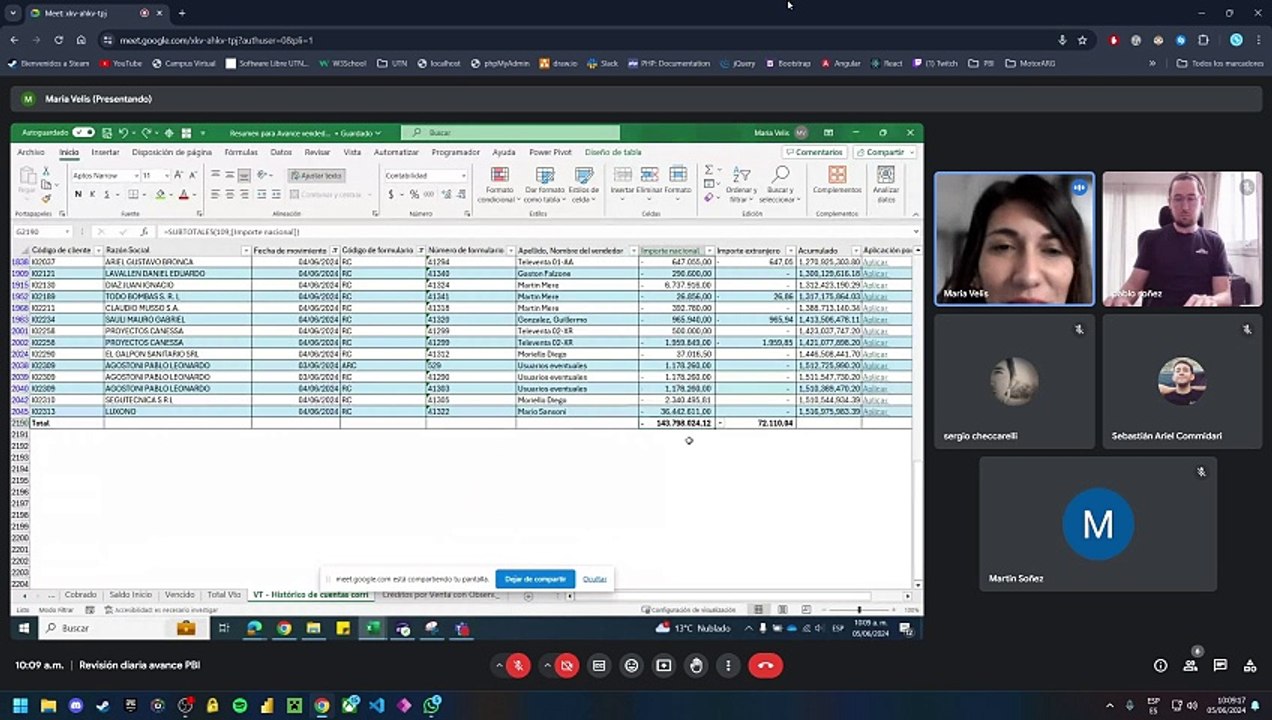Open the Archivo ribbon tab
The width and height of the screenshot is (1272, 720).
tap(31, 152)
